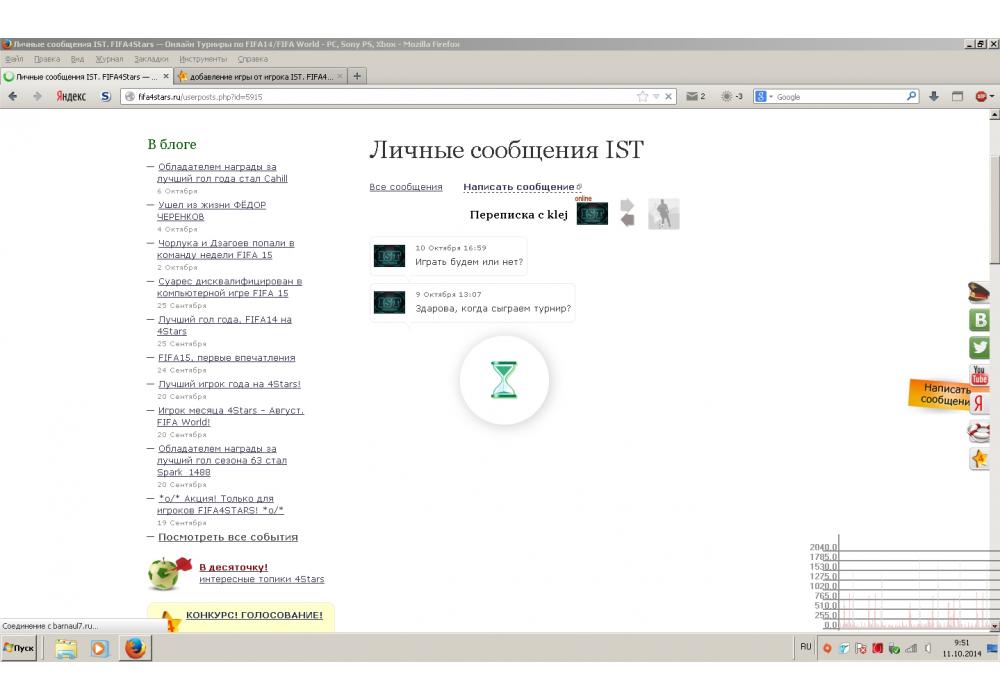Open the Google search engine dropdown
Screen dimensions: 1000x700
click(x=764, y=97)
